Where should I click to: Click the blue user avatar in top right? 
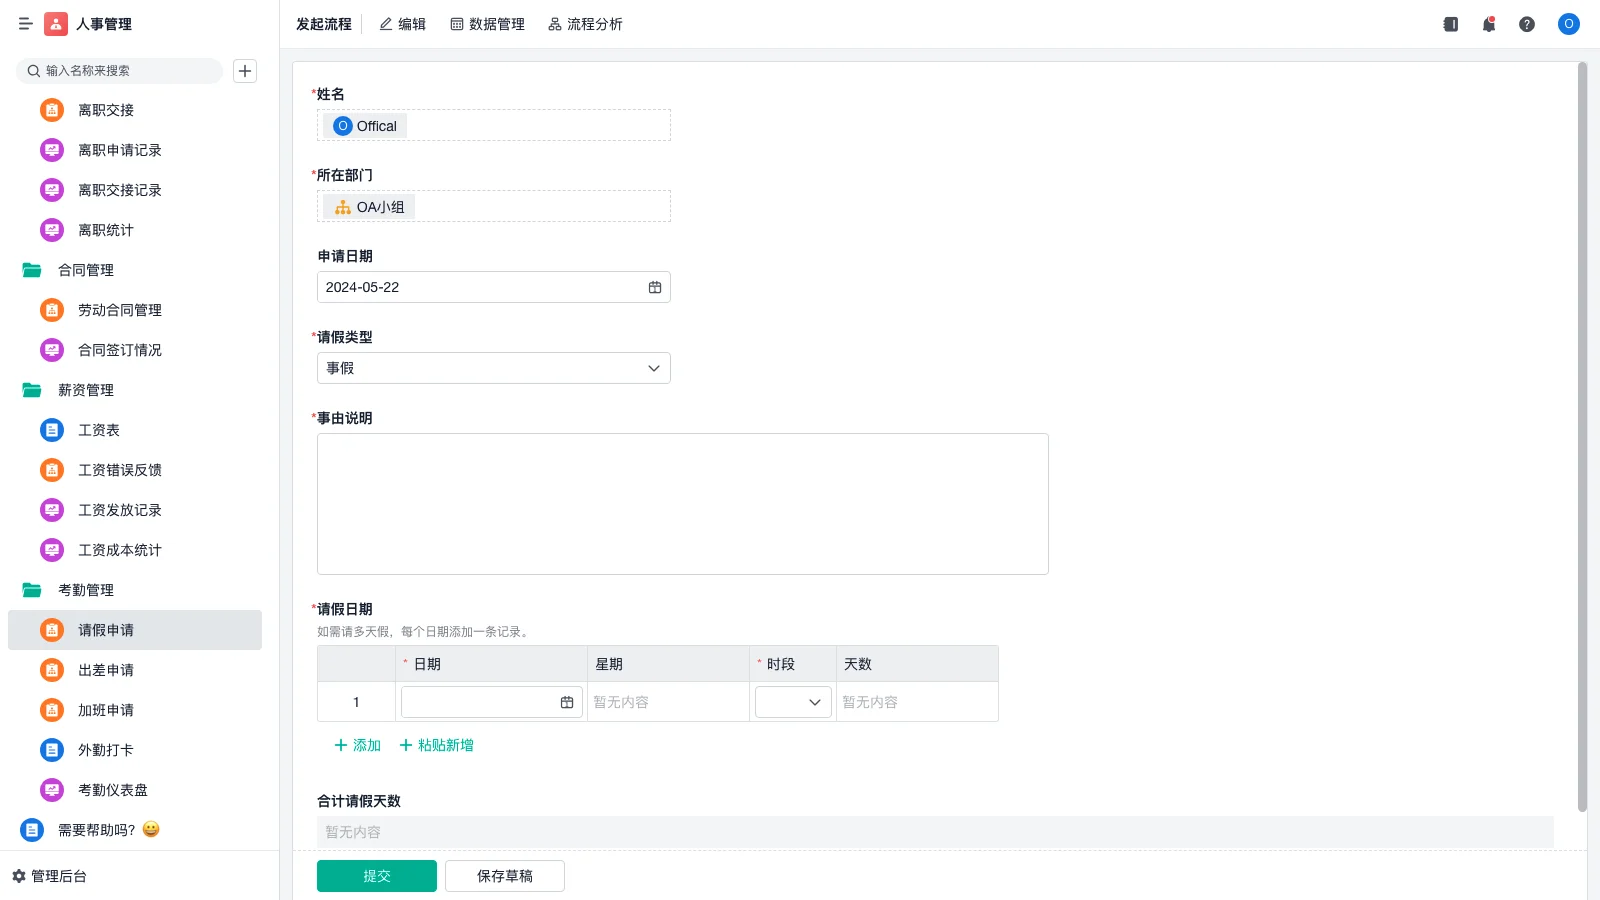[1567, 24]
